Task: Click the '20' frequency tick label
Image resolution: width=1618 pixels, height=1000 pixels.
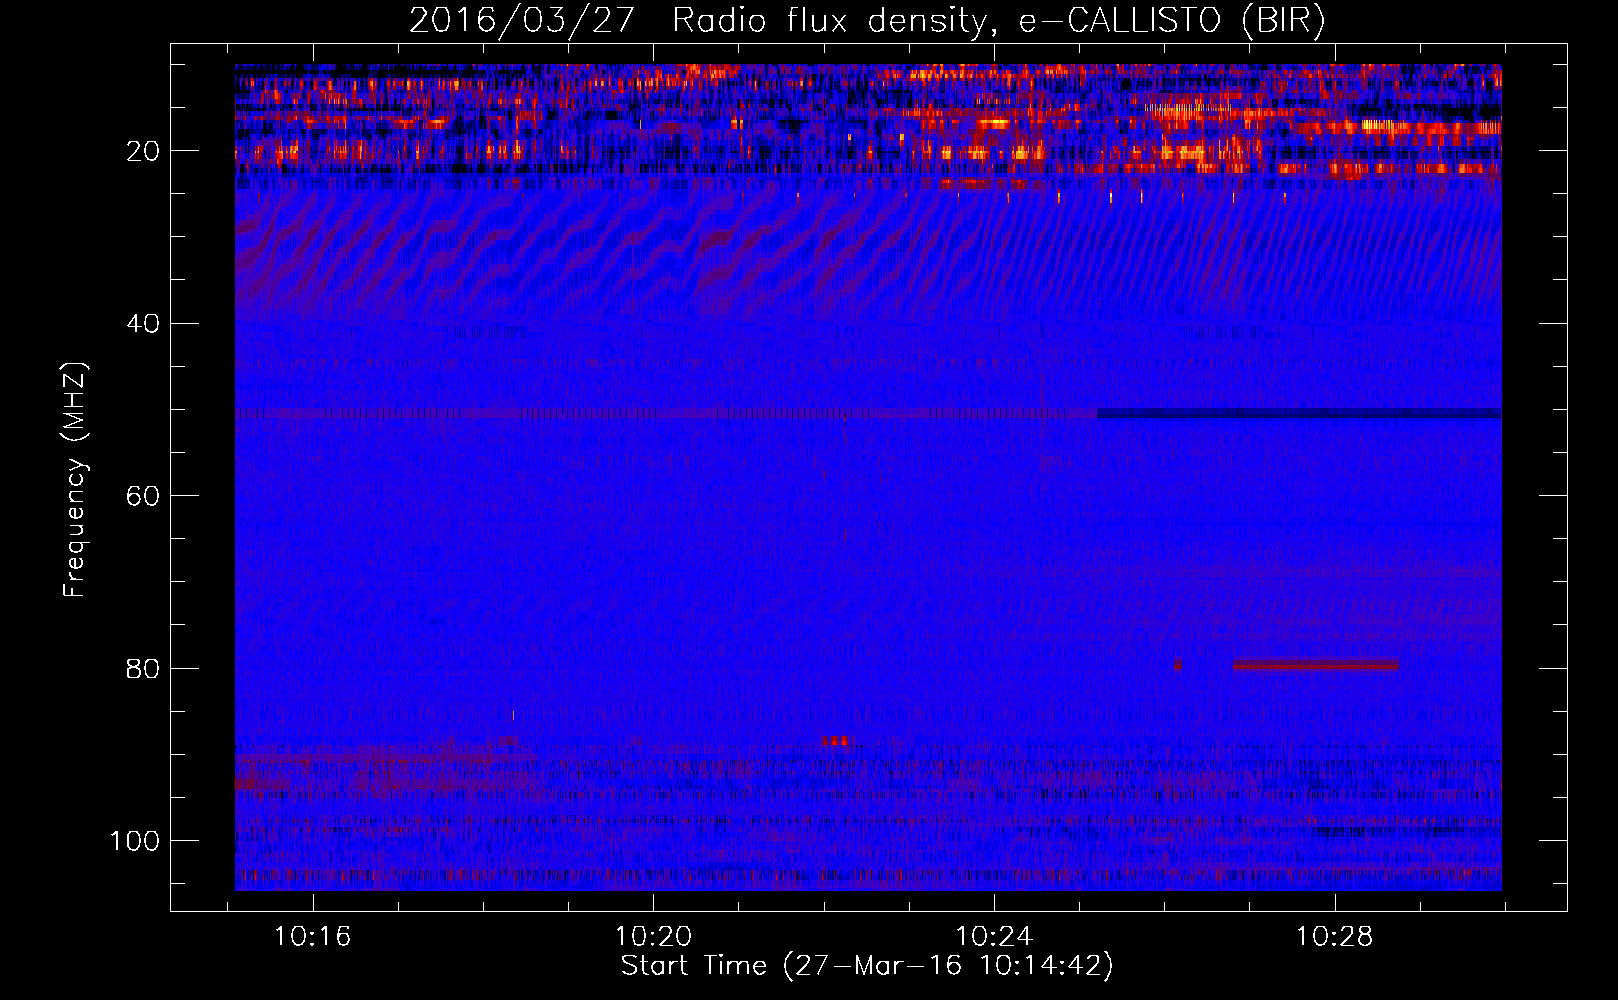Action: 144,151
